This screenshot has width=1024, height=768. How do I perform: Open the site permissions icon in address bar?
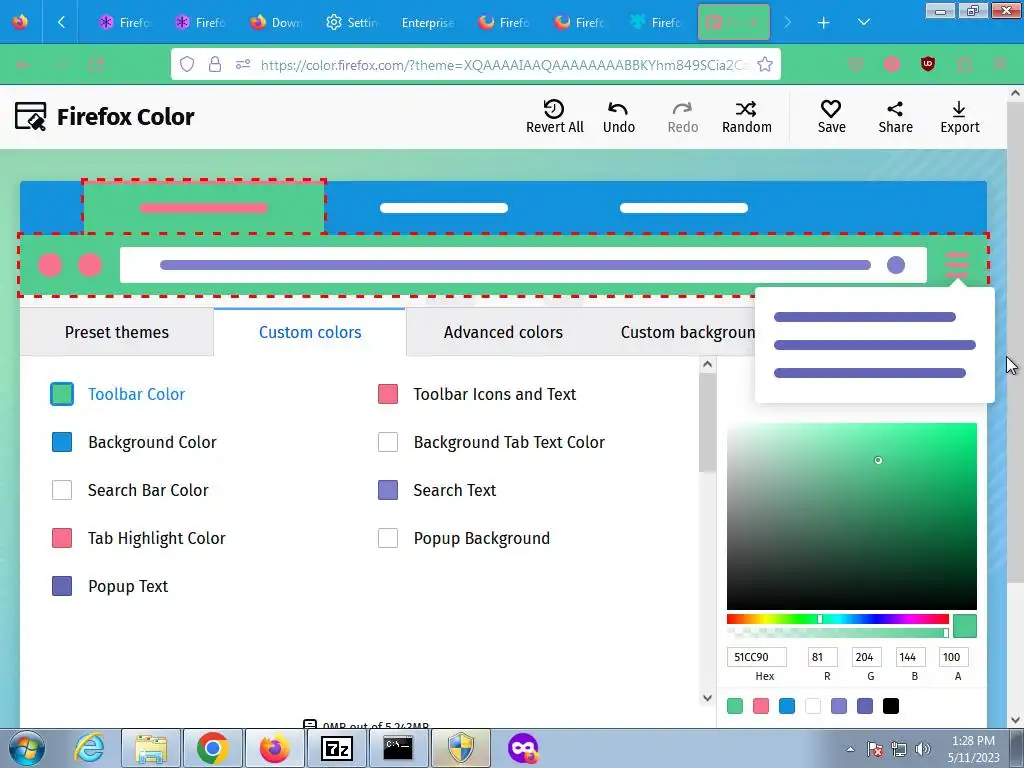(x=243, y=64)
